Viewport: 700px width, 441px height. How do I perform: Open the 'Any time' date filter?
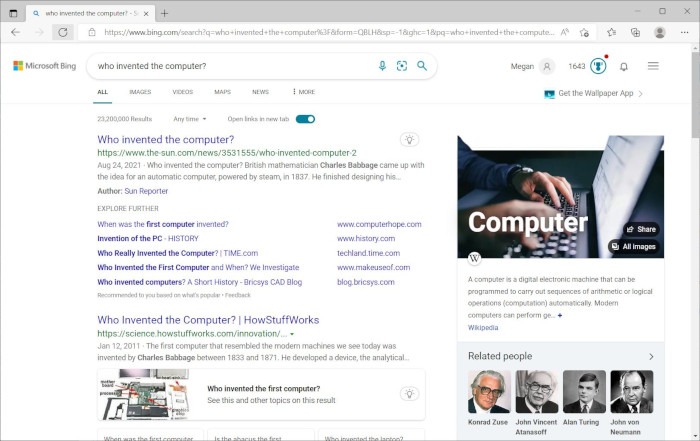pyautogui.click(x=190, y=119)
